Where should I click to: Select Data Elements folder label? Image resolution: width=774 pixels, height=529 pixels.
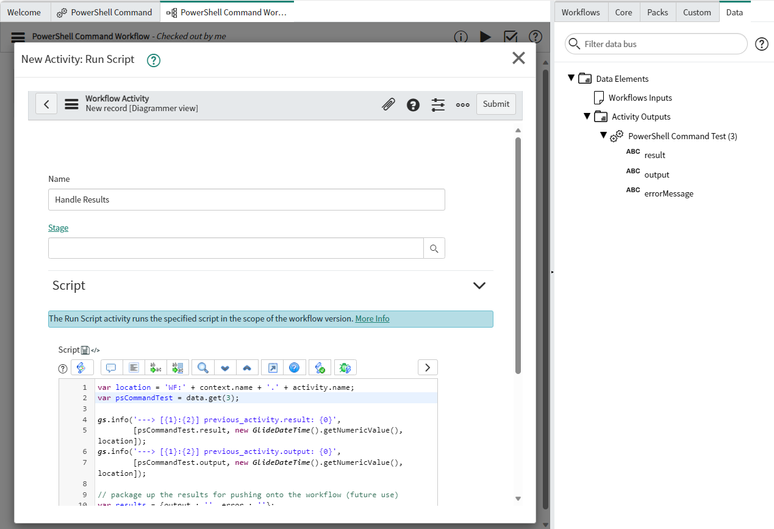pyautogui.click(x=622, y=79)
